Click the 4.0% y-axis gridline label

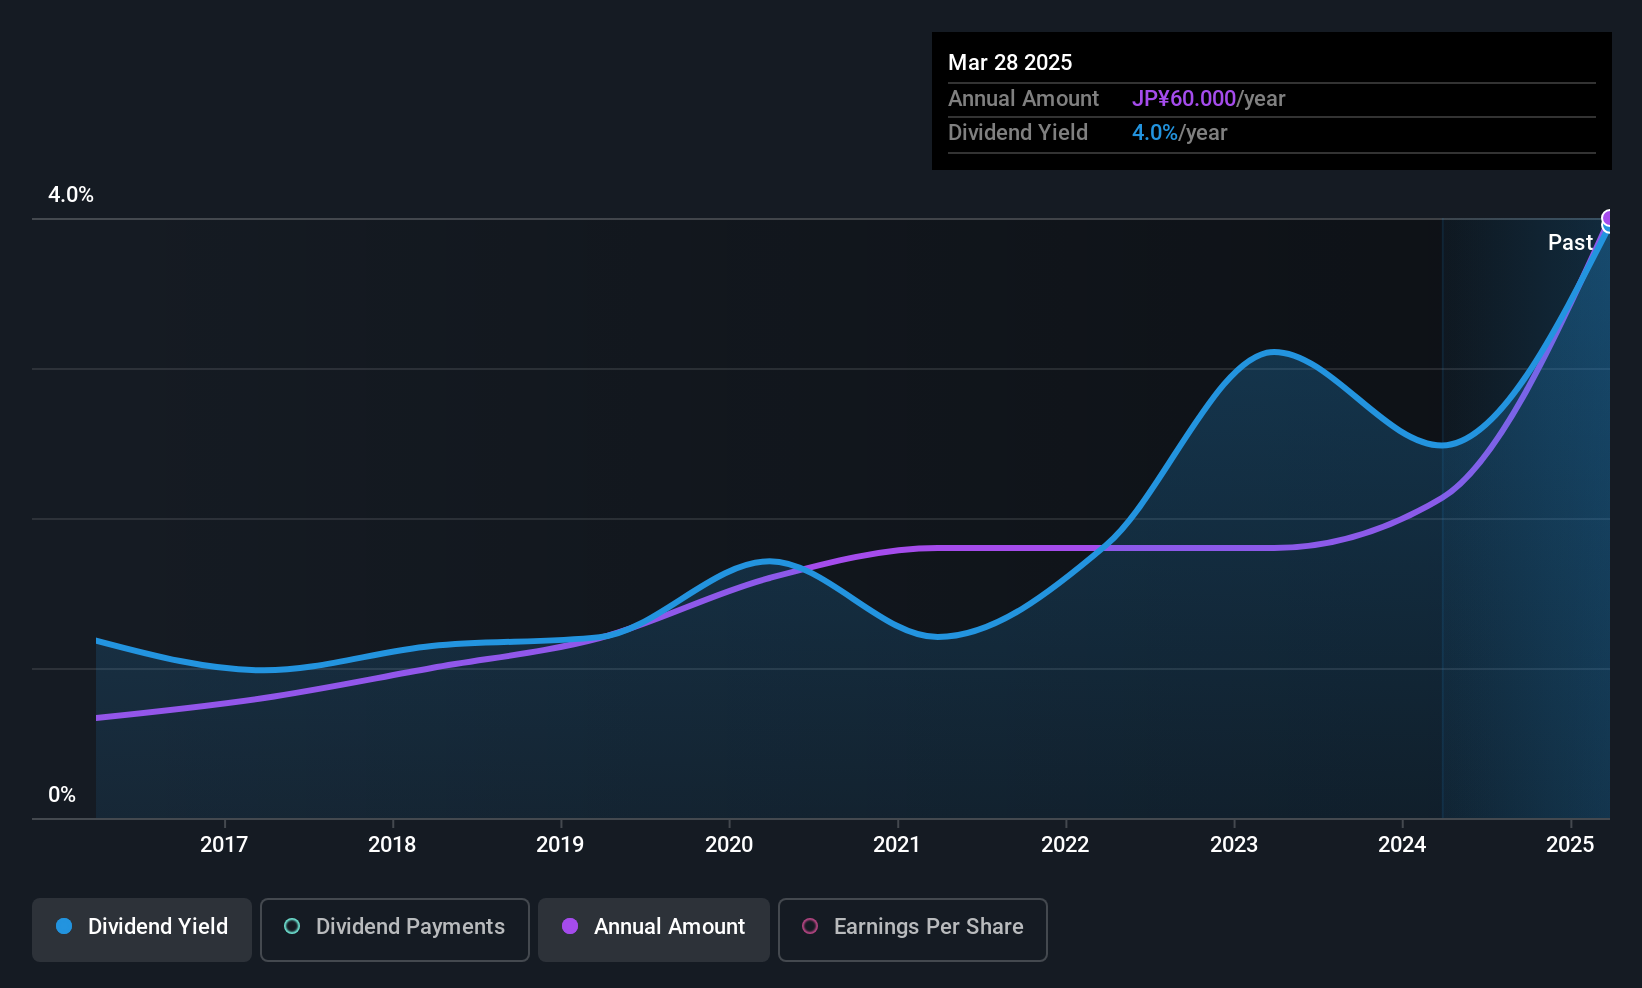tap(70, 195)
